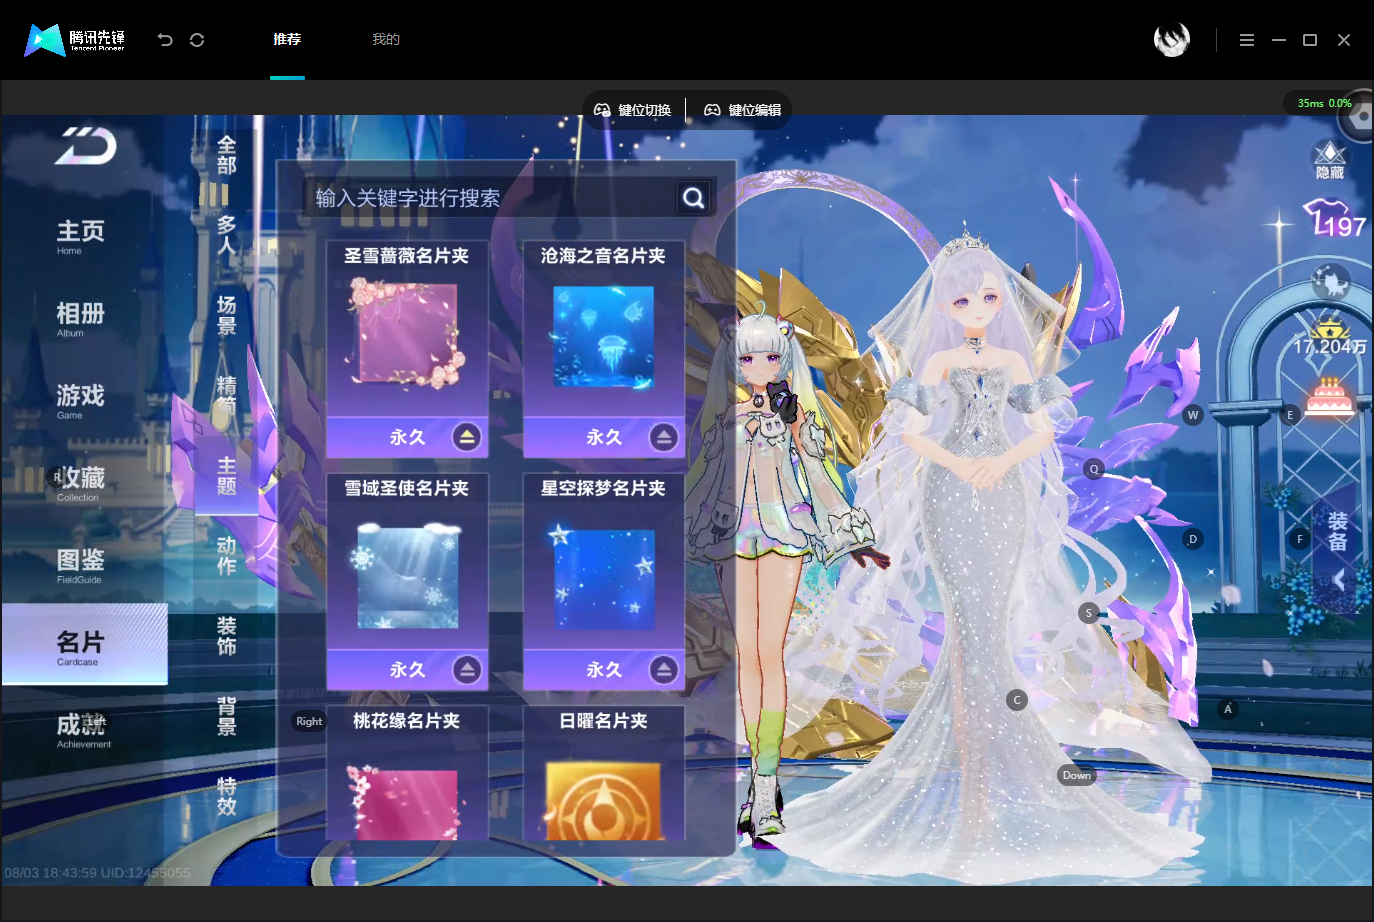Viewport: 1374px width, 922px height.
Task: Select the 全部 category tab
Action: tap(227, 155)
